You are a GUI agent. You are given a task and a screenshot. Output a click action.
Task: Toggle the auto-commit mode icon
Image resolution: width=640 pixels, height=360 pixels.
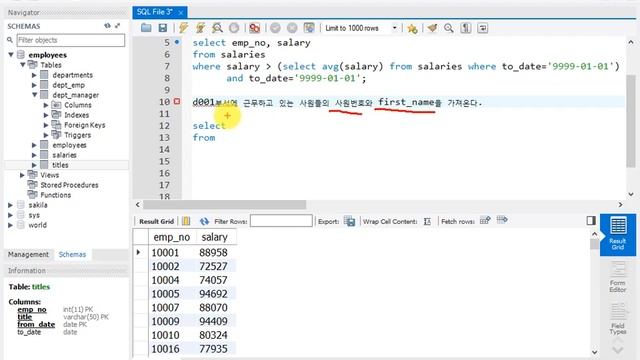click(x=309, y=28)
